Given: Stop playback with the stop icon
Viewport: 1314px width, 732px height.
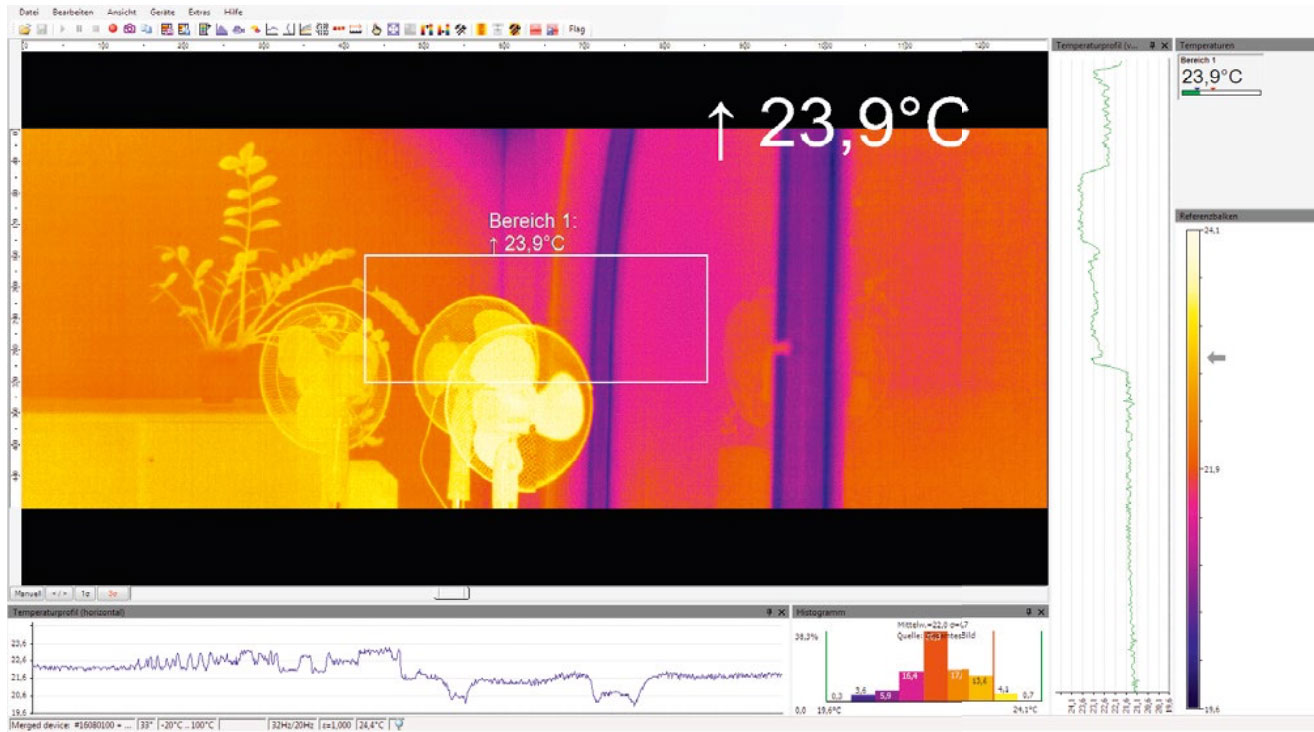Looking at the screenshot, I should (95, 31).
